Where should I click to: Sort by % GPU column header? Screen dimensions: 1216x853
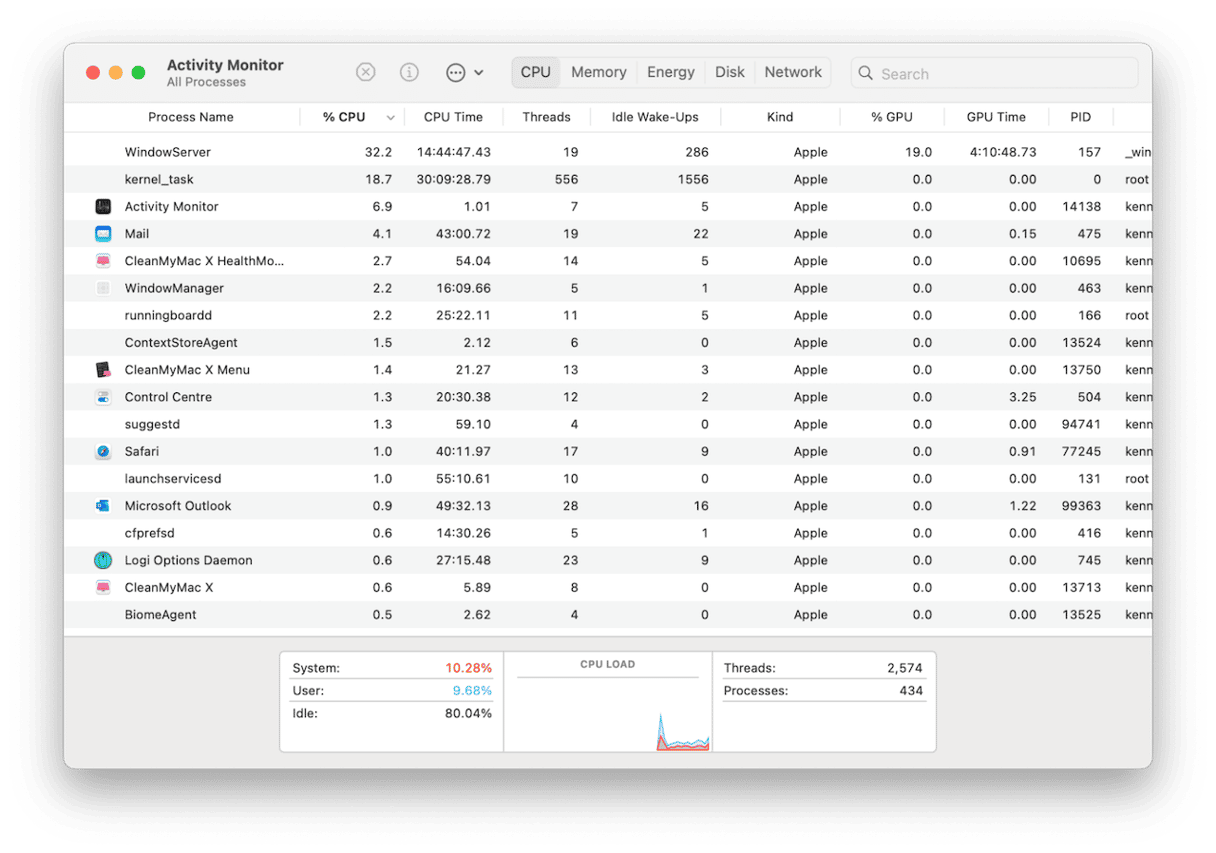892,117
